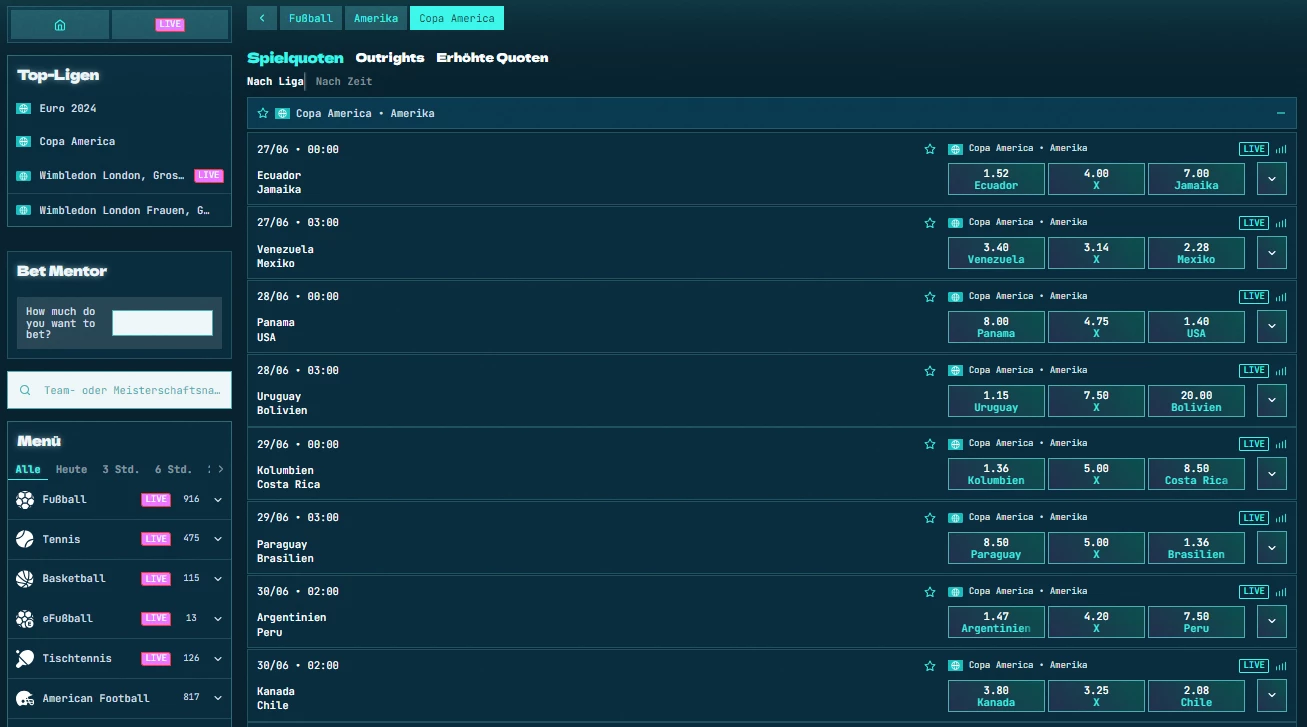Star the Kolumbien vs Costa Rica match
The image size is (1307, 727).
click(x=930, y=444)
